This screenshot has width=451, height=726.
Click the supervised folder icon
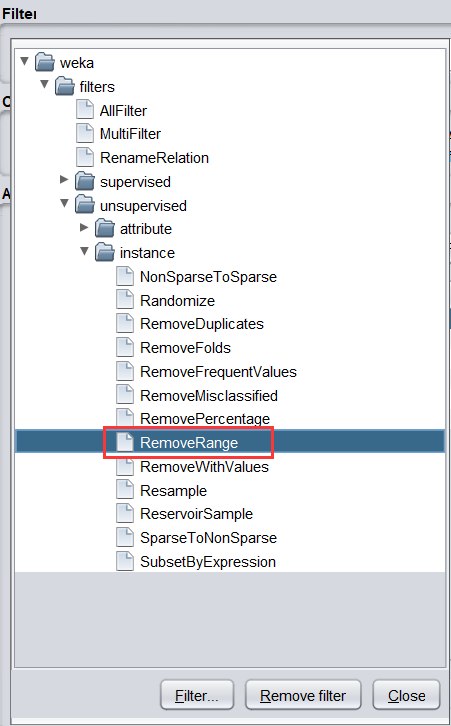click(85, 182)
